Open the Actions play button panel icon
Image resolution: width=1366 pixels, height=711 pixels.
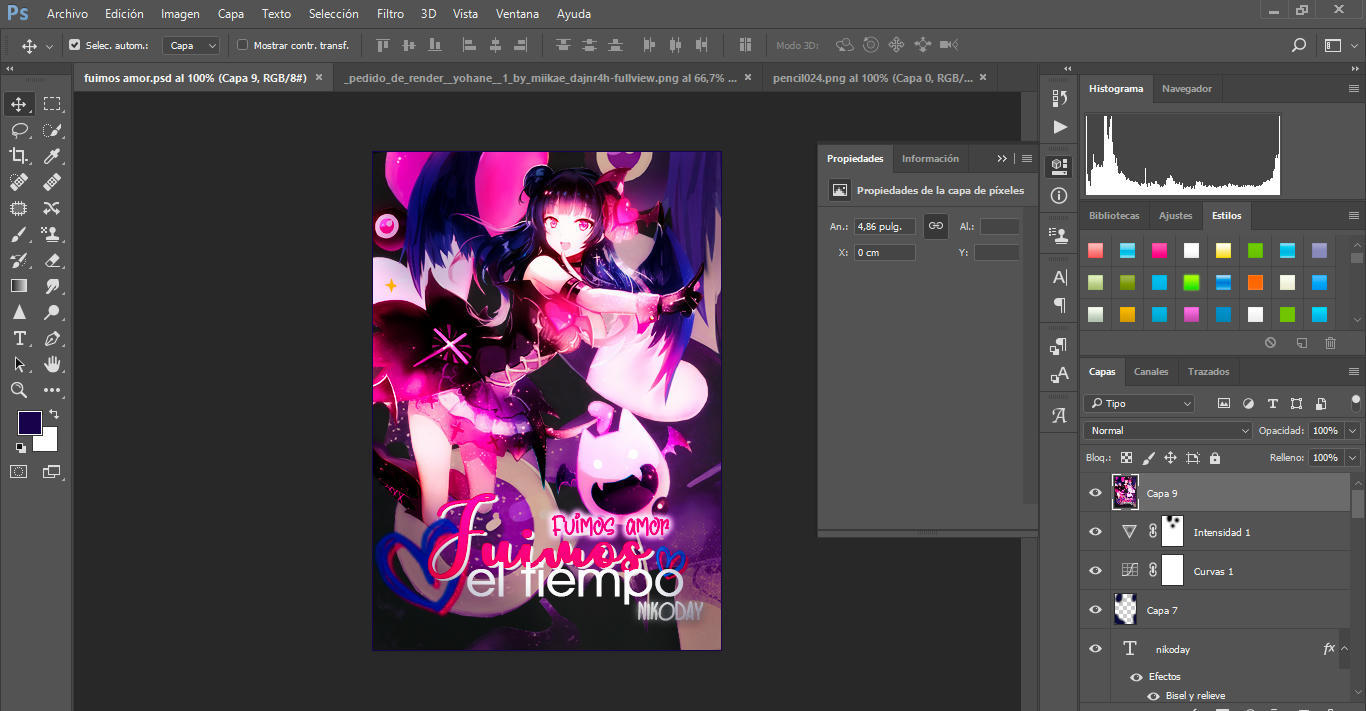pyautogui.click(x=1060, y=127)
